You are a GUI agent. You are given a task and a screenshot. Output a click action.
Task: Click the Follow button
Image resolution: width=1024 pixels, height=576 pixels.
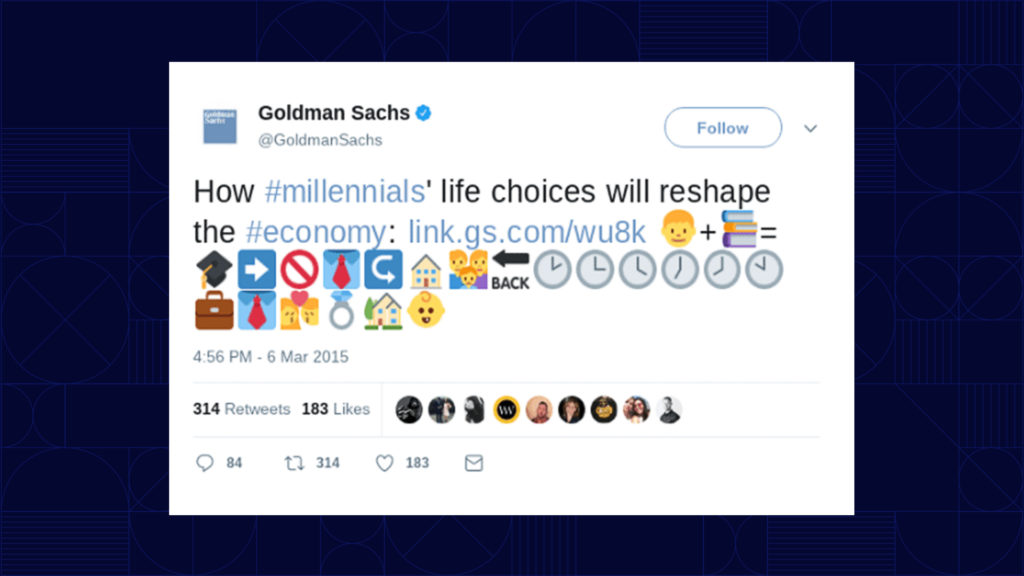(722, 128)
